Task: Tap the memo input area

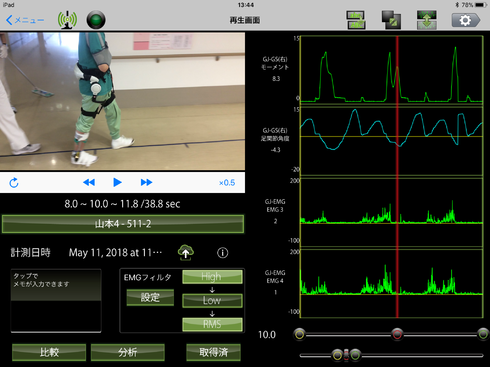Action: pos(56,301)
